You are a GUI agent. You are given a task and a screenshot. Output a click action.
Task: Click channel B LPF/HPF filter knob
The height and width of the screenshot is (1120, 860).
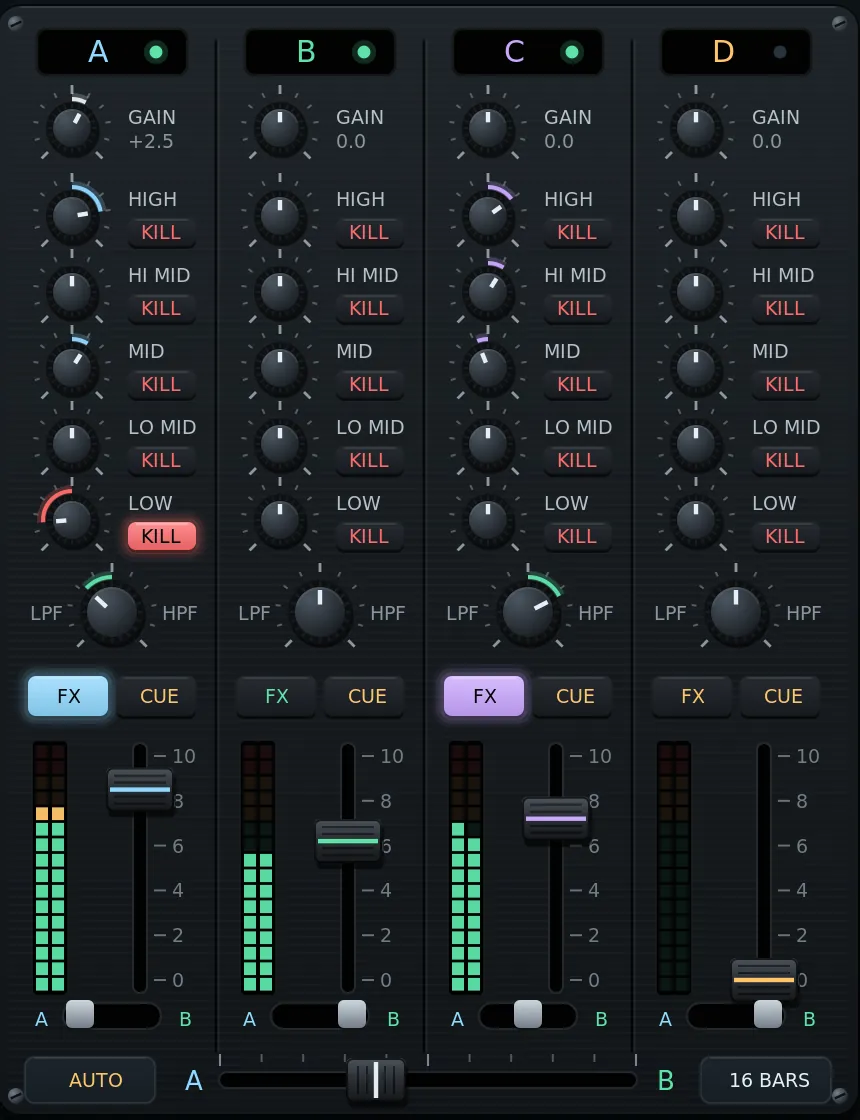(x=320, y=614)
